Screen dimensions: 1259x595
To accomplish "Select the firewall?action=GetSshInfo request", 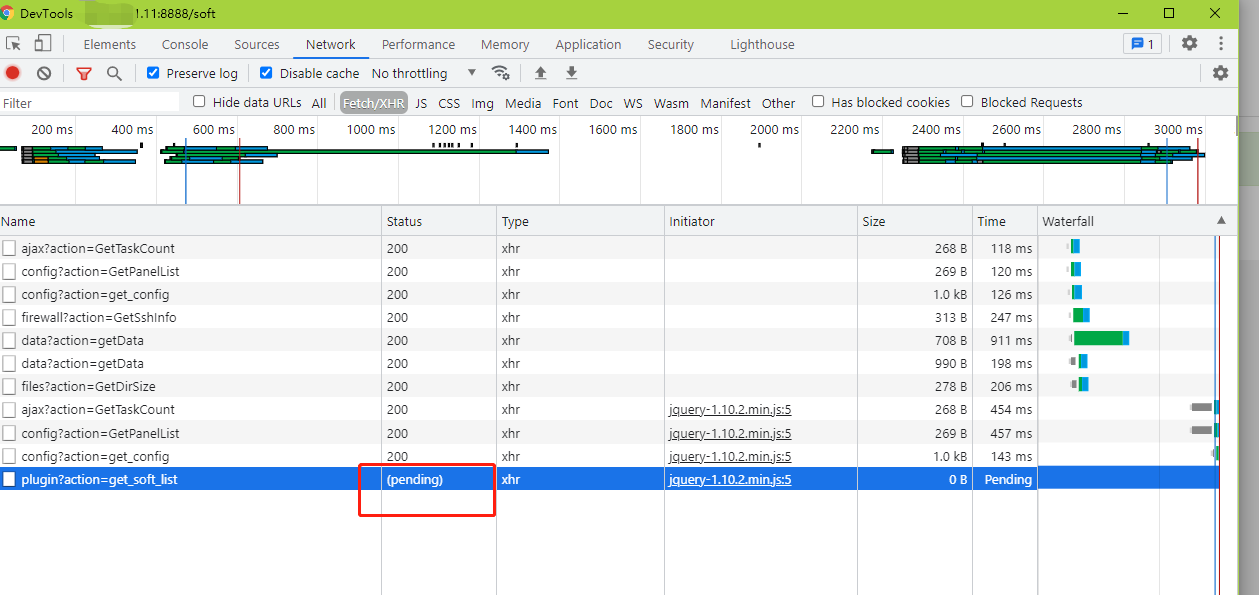I will pos(98,317).
